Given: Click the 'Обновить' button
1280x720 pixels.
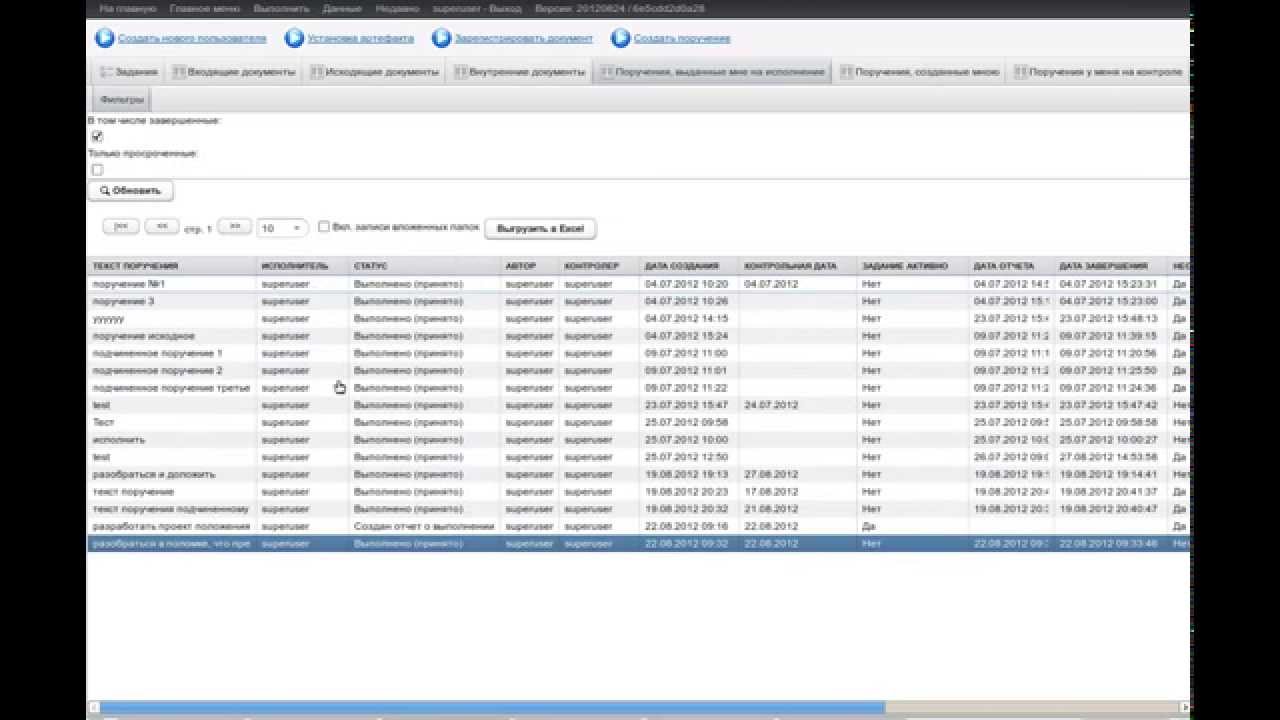Looking at the screenshot, I should click(x=131, y=190).
